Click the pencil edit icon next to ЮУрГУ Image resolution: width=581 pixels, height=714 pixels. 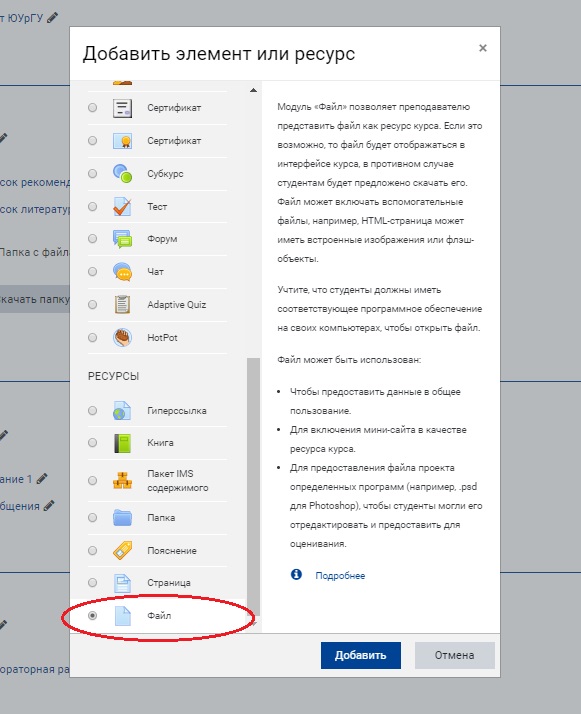pyautogui.click(x=53, y=18)
